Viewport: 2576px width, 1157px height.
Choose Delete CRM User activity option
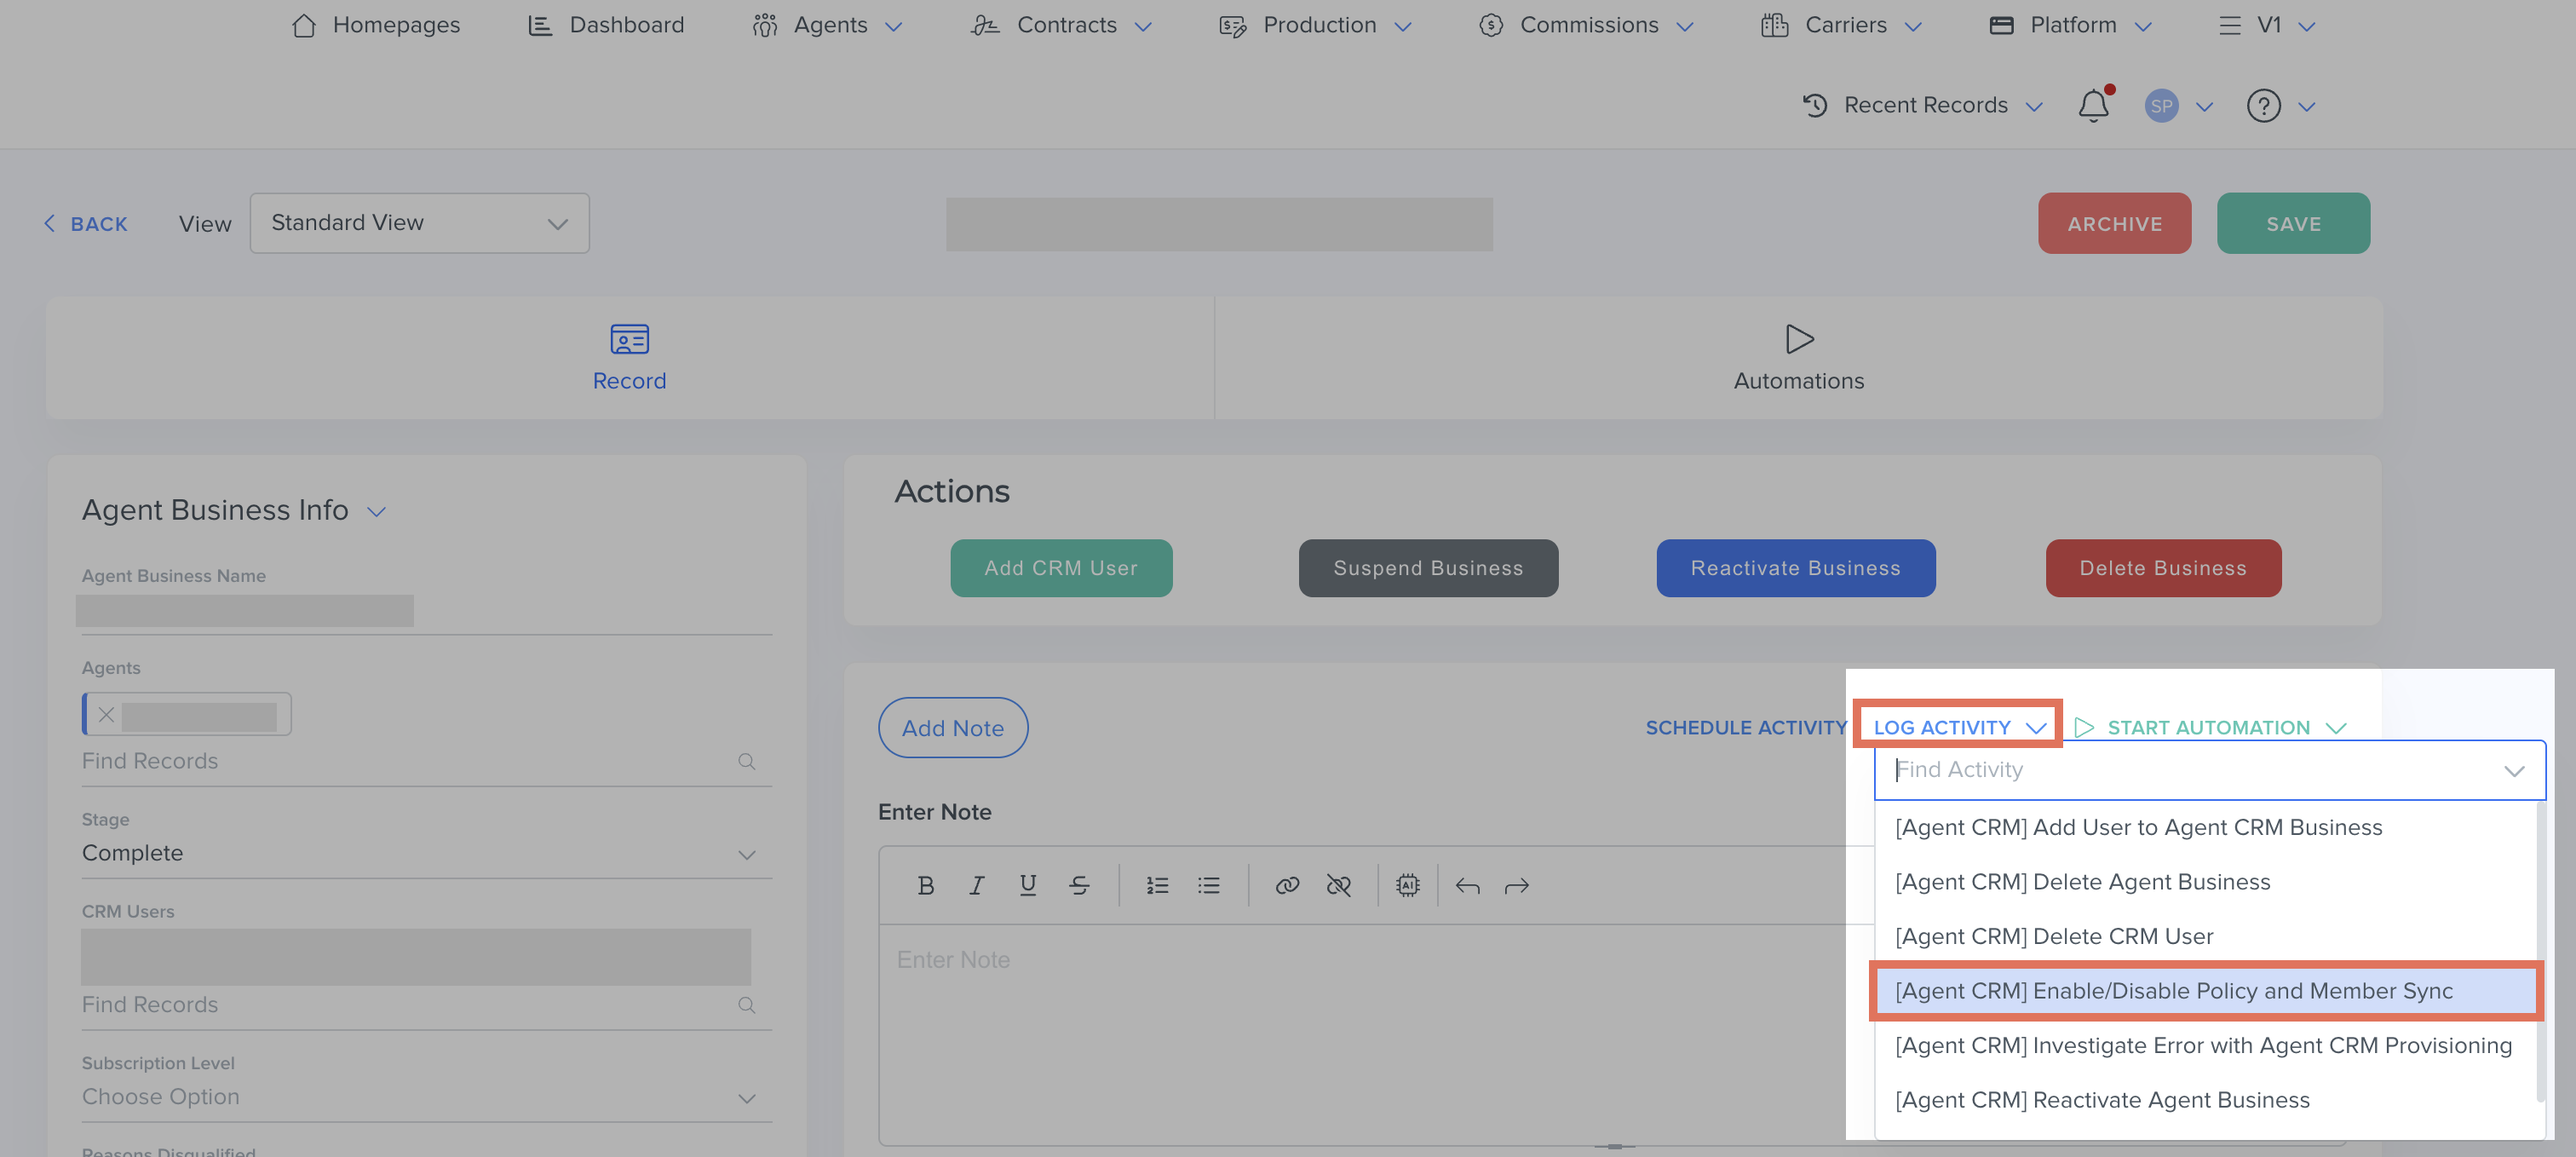pos(2054,936)
